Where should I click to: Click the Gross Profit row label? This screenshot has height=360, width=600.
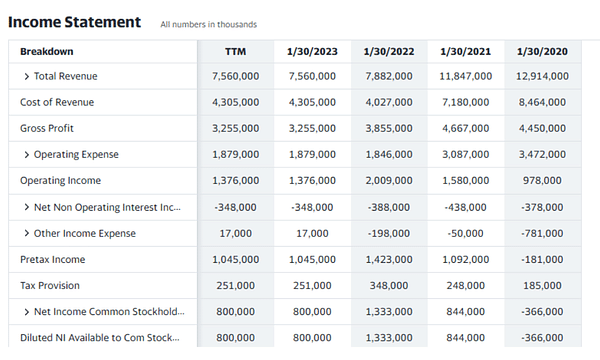point(47,128)
